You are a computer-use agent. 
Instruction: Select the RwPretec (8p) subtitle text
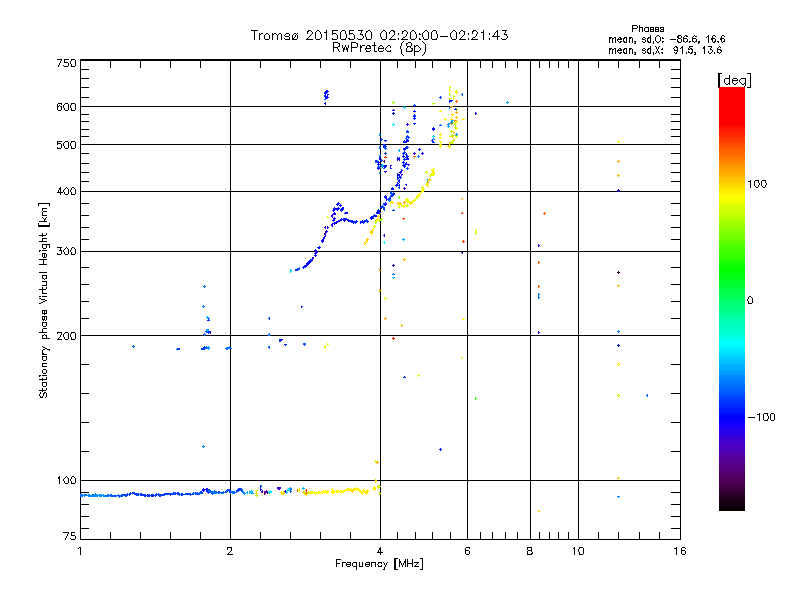[x=379, y=47]
